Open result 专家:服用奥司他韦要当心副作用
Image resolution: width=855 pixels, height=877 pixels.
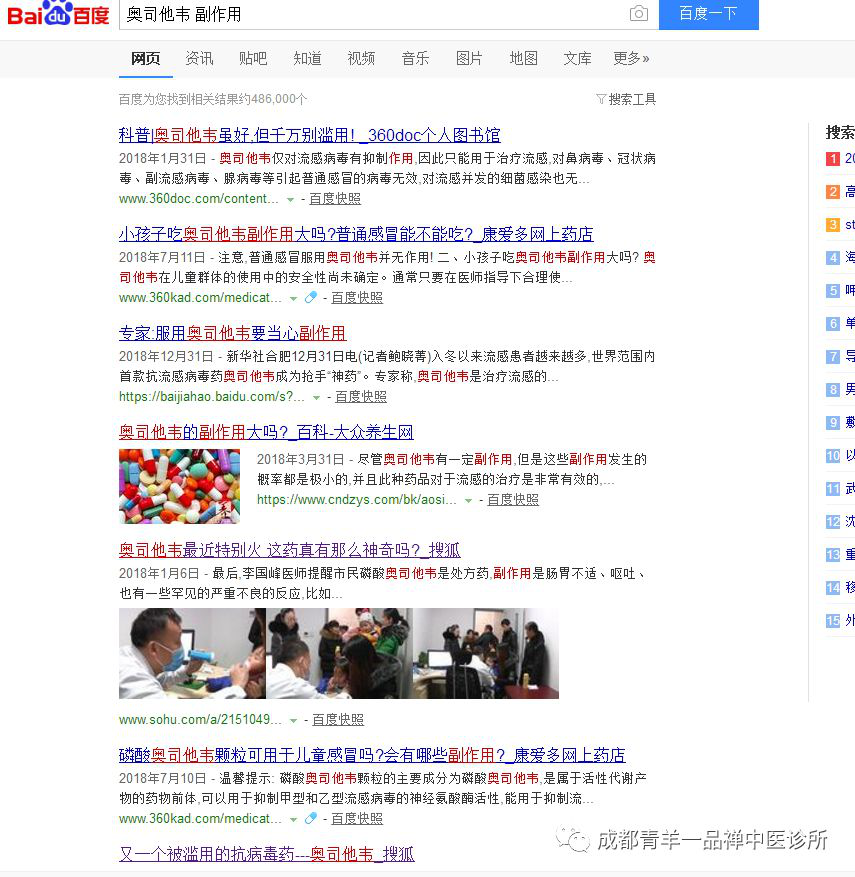click(232, 333)
